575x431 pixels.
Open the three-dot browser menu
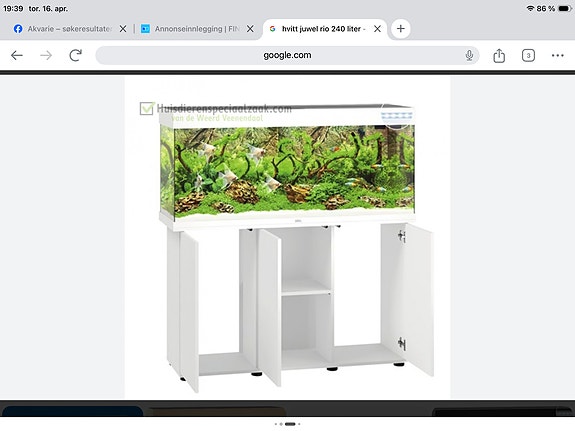(557, 55)
